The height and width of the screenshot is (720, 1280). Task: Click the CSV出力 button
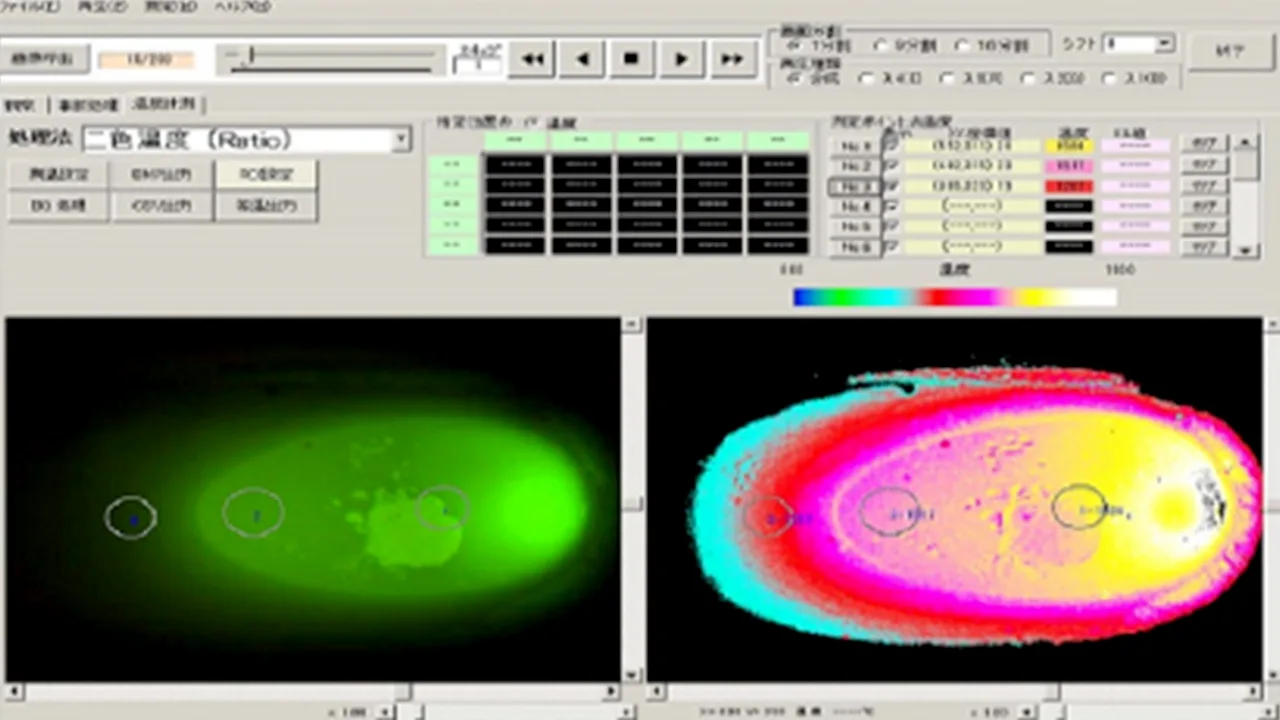[161, 207]
